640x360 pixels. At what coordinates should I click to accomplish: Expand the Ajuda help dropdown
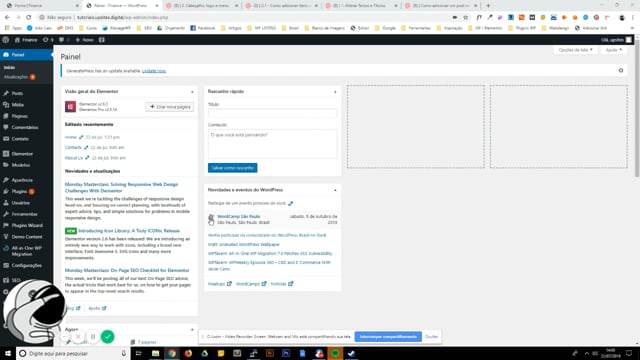point(613,50)
